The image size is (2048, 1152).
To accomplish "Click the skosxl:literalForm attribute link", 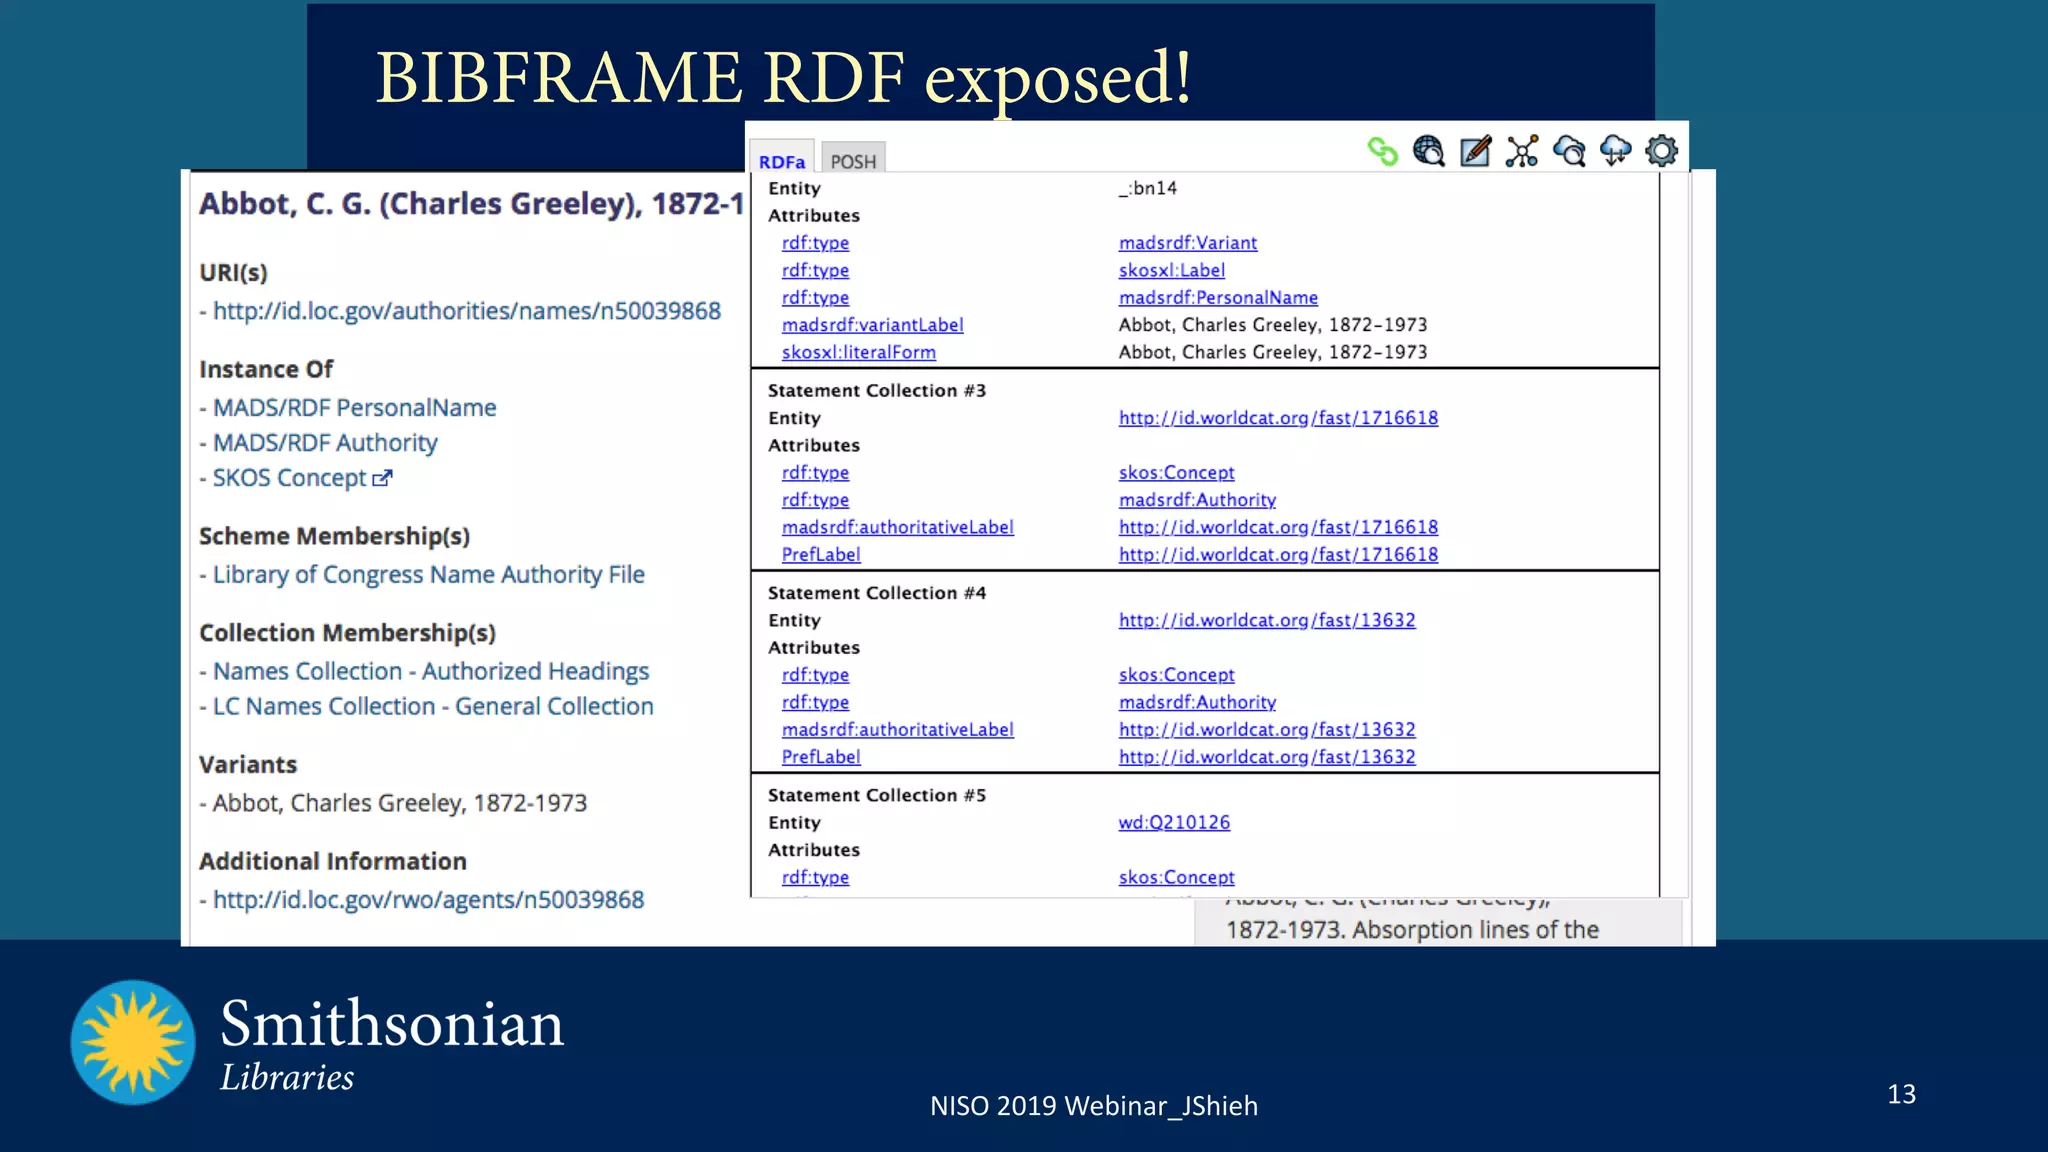I will click(859, 352).
